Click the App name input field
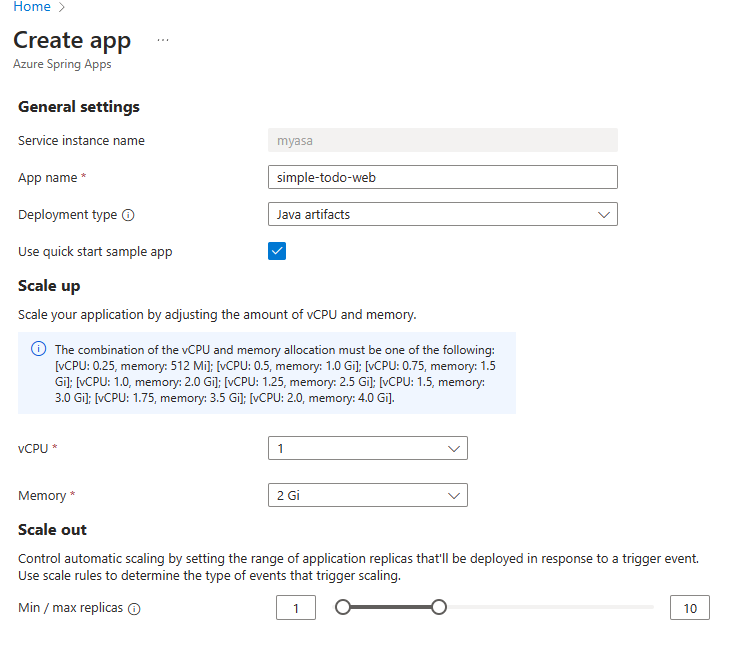Image resolution: width=731 pixels, height=659 pixels. tap(442, 177)
